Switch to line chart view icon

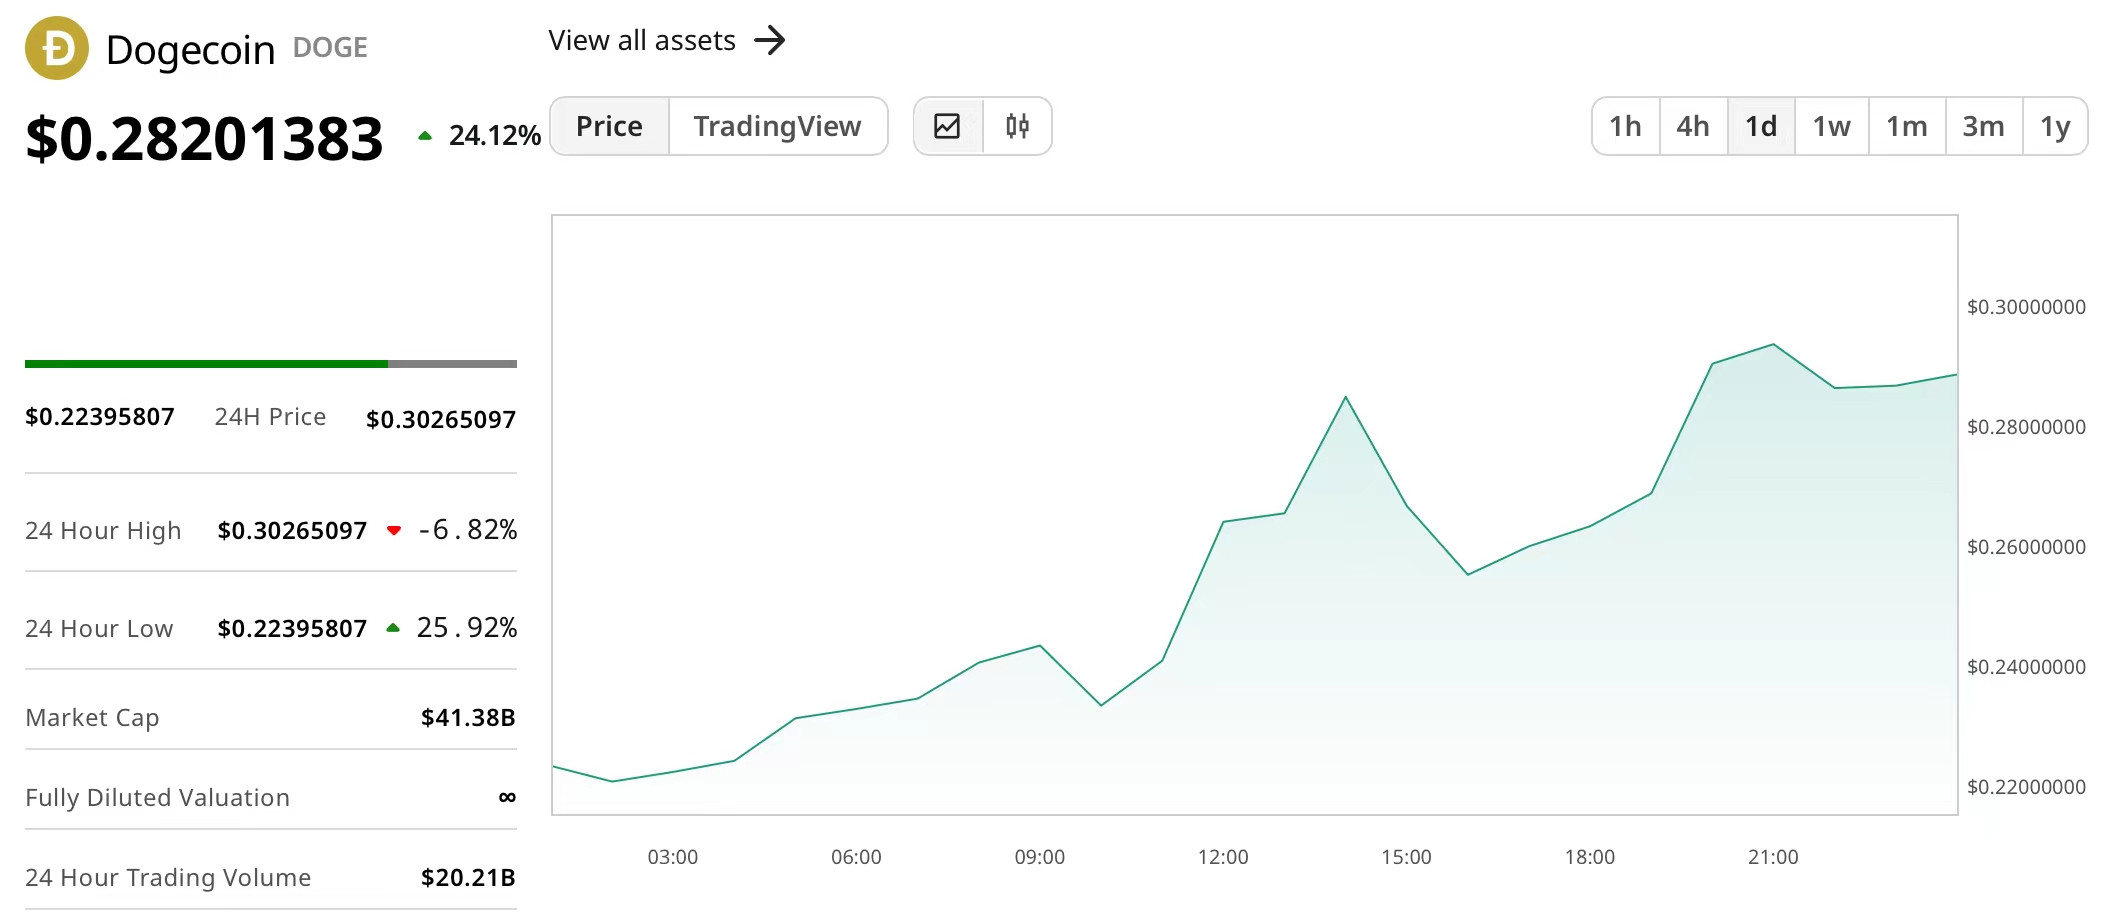coord(947,126)
